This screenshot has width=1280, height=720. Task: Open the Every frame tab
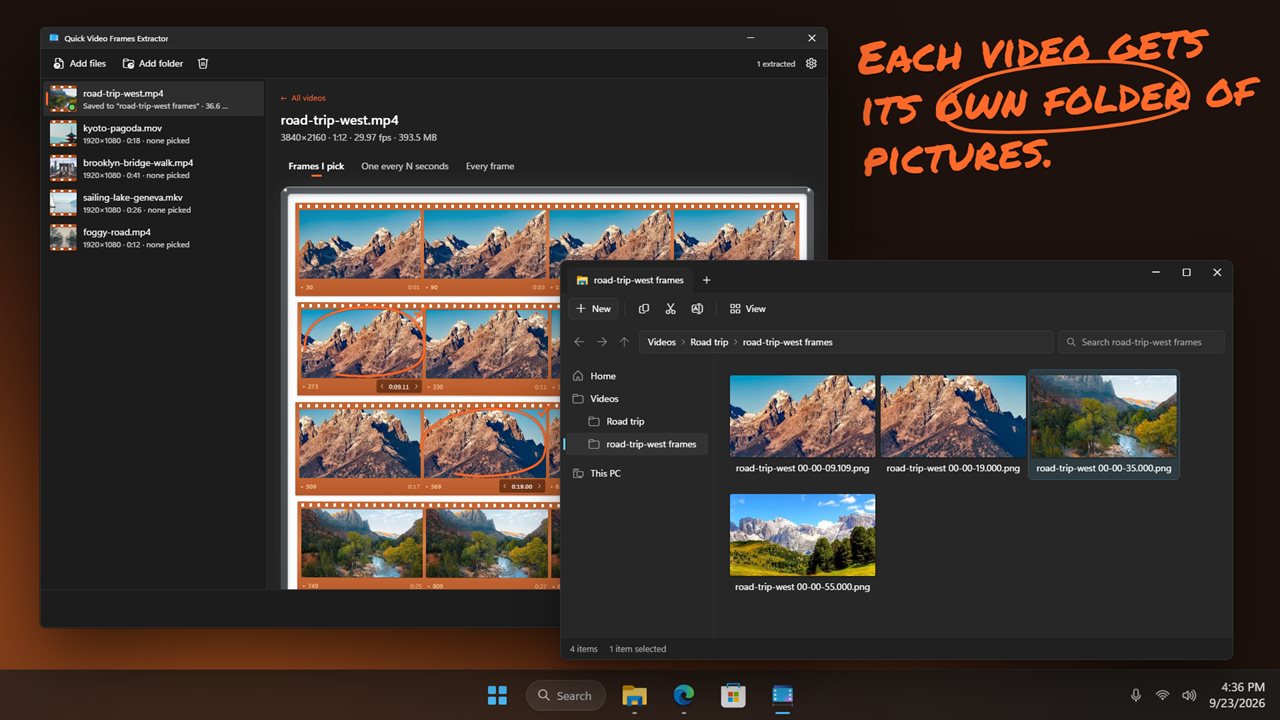[x=490, y=166]
